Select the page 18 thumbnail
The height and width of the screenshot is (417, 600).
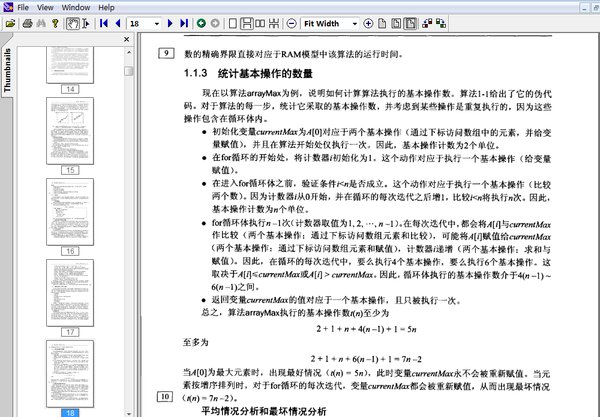point(70,374)
